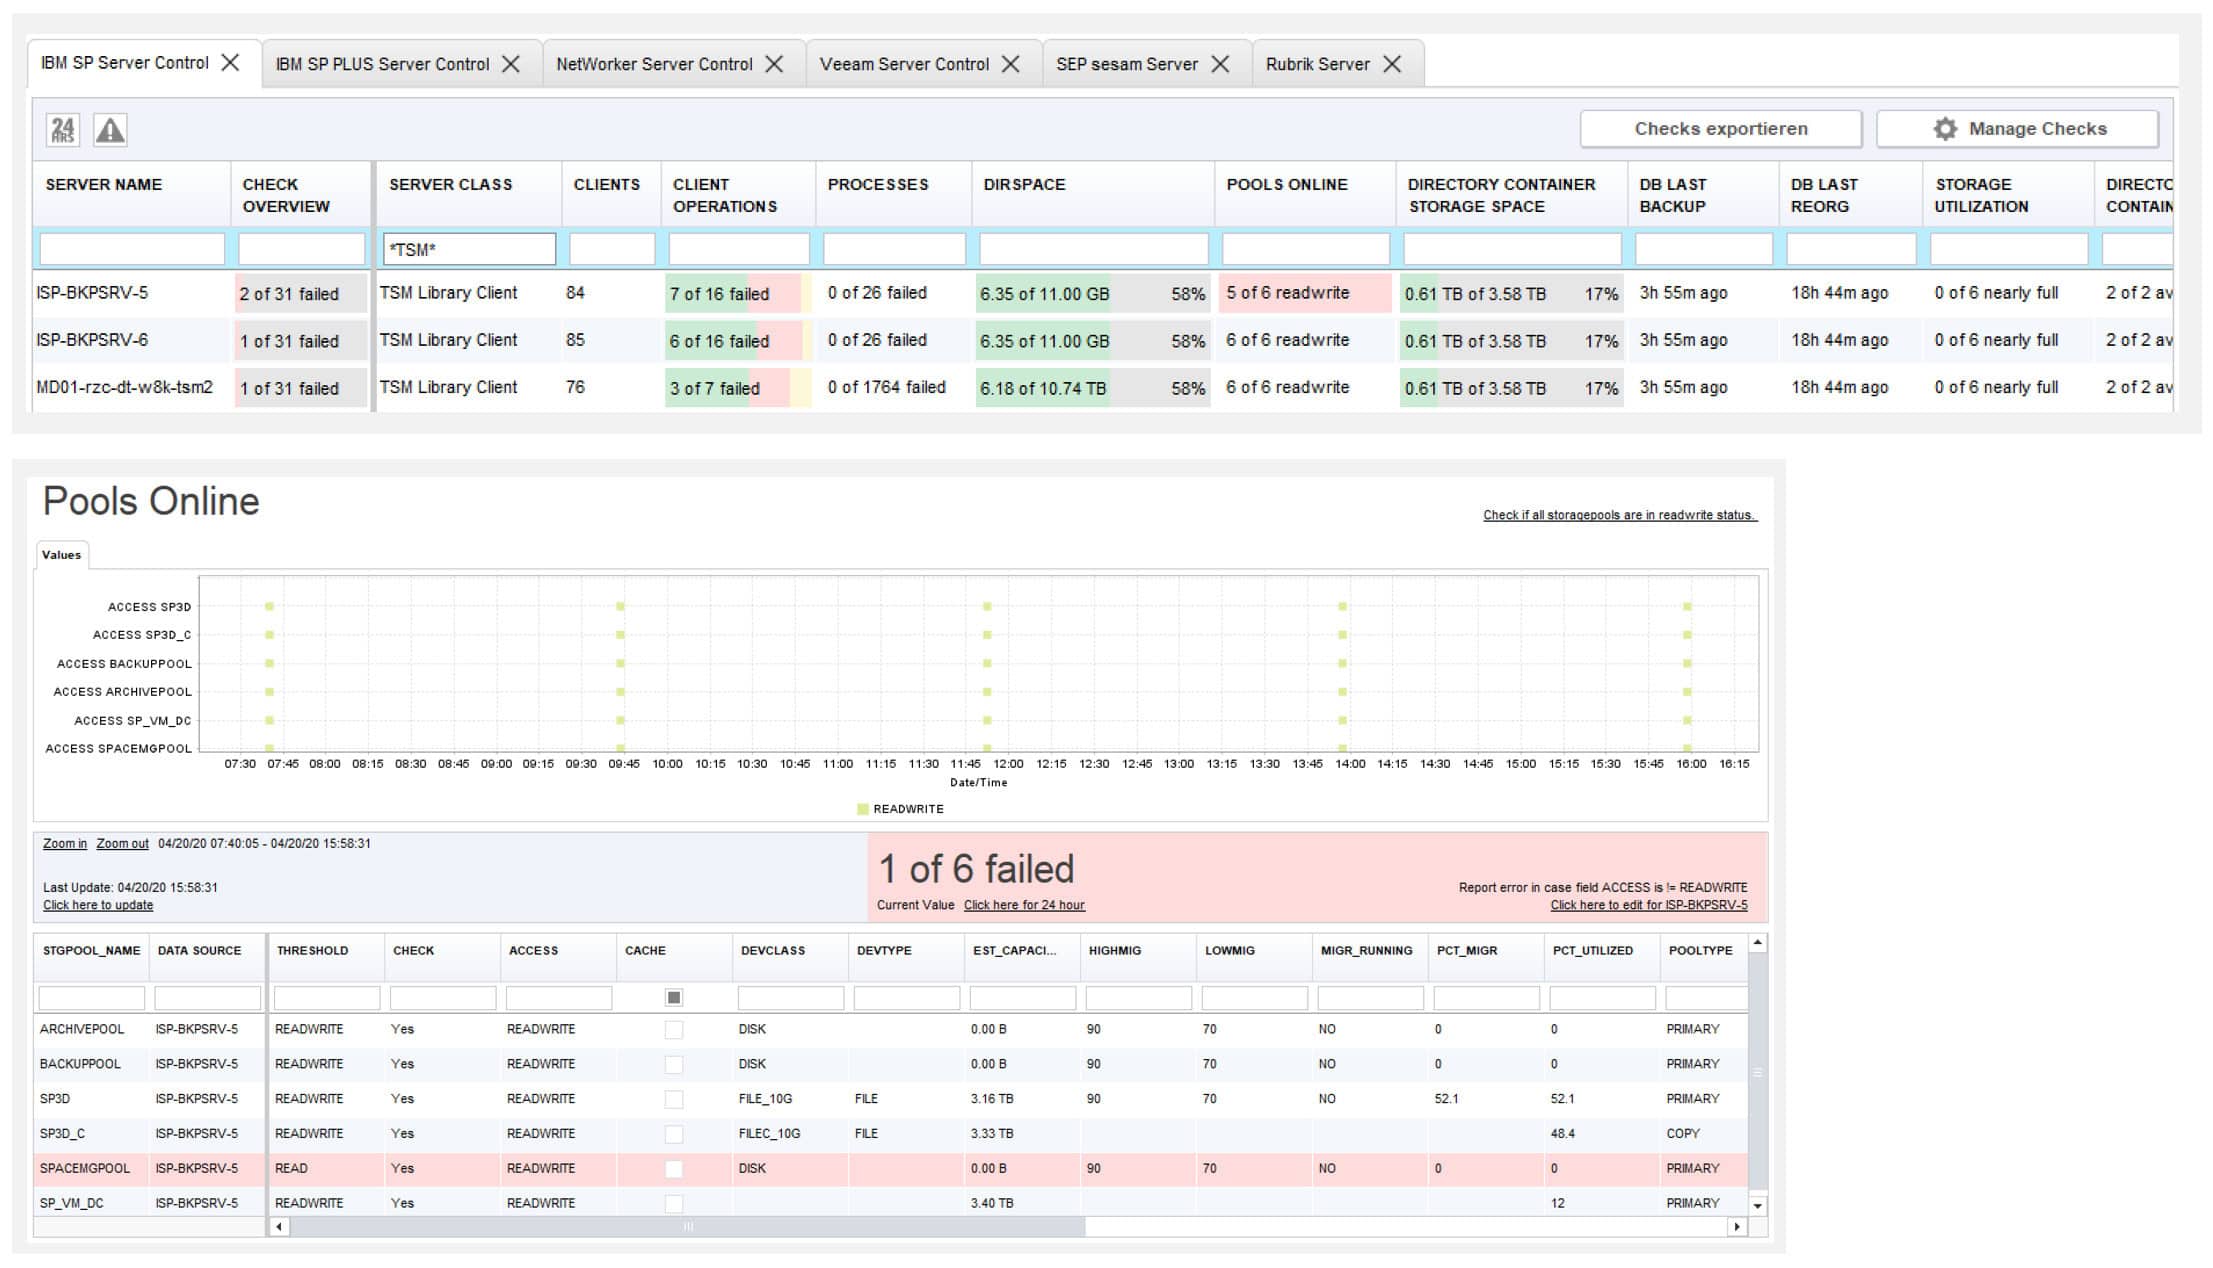Click the READWRITE legend color swatch
Image resolution: width=2213 pixels, height=1268 pixels.
(863, 809)
